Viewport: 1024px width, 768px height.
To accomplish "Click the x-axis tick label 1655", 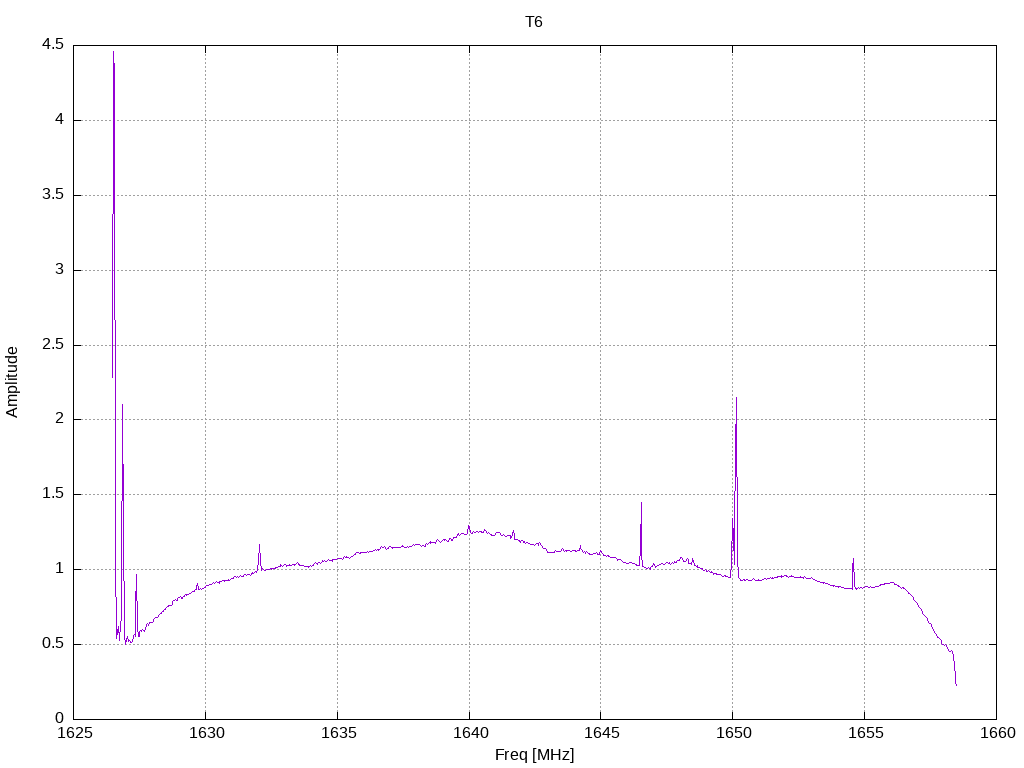I will pyautogui.click(x=865, y=733).
